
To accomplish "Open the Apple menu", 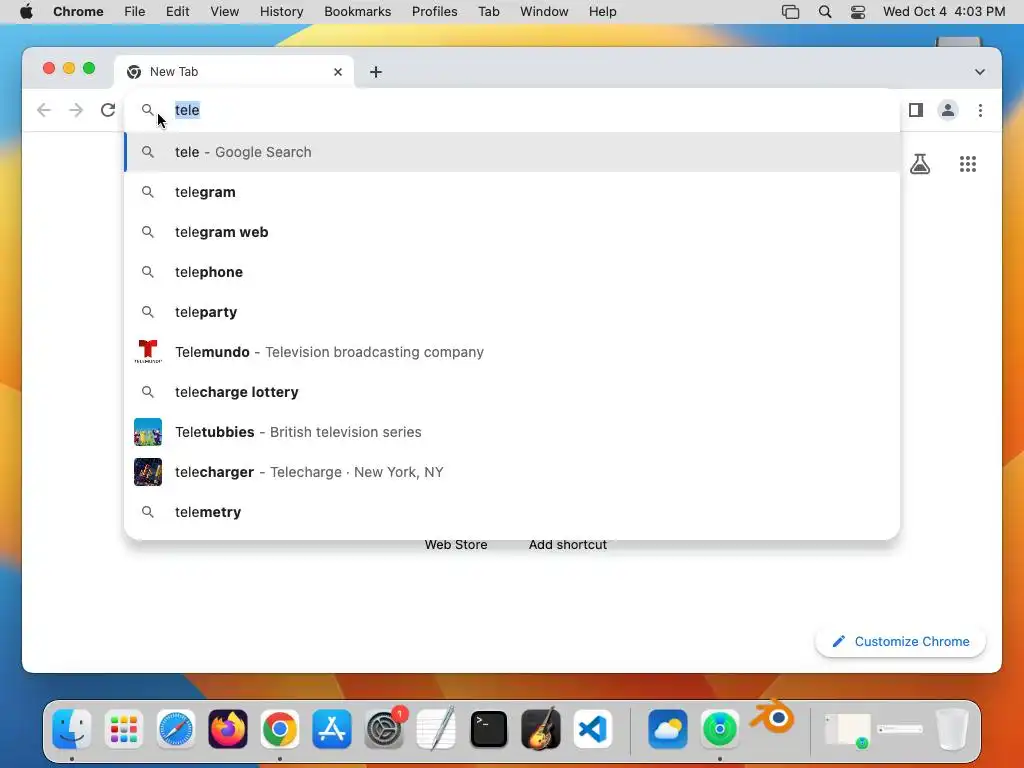I will (x=26, y=12).
